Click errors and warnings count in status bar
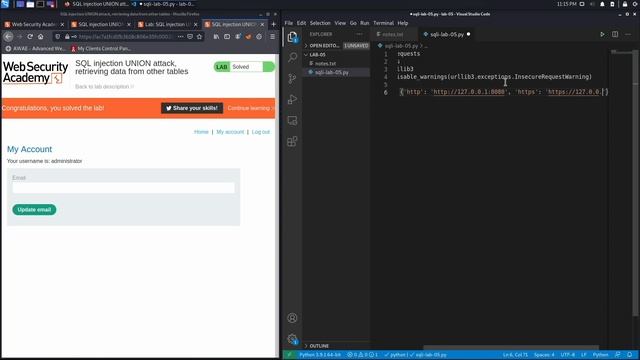The height and width of the screenshot is (360, 640). pos(362,355)
